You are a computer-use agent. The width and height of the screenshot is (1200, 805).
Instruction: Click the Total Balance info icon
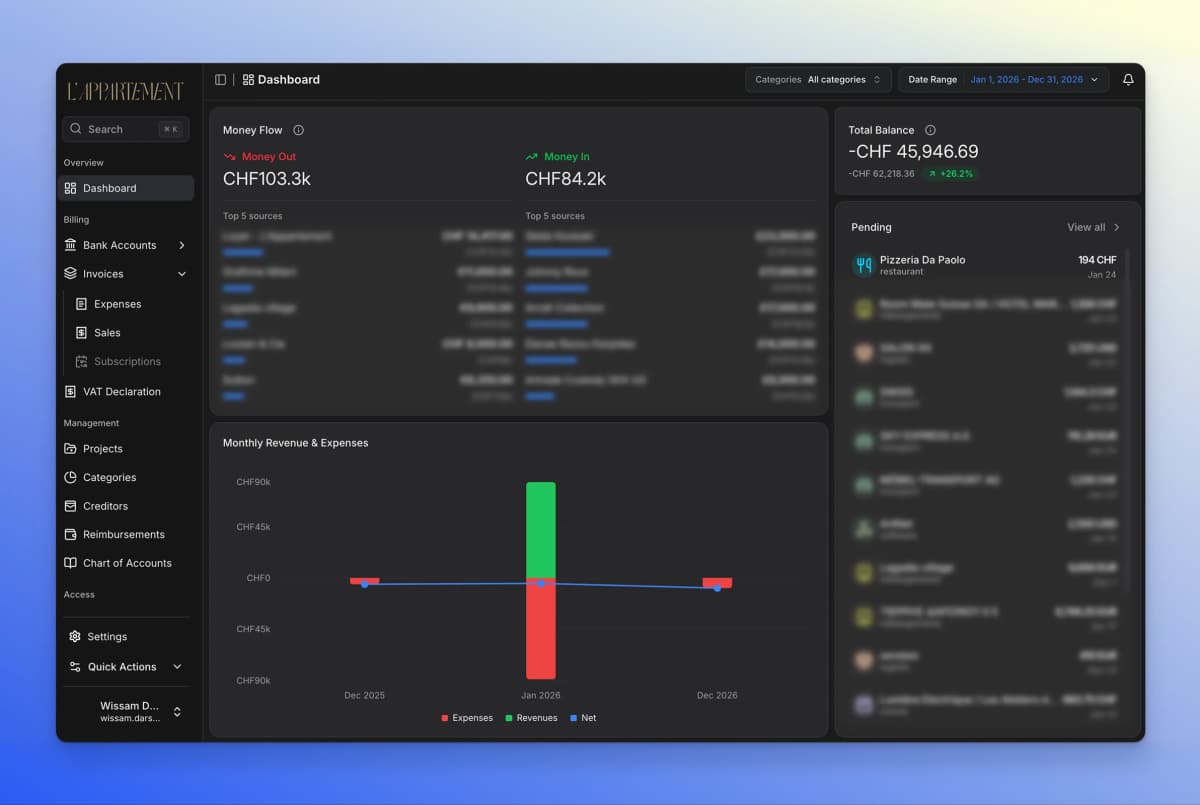(x=930, y=130)
